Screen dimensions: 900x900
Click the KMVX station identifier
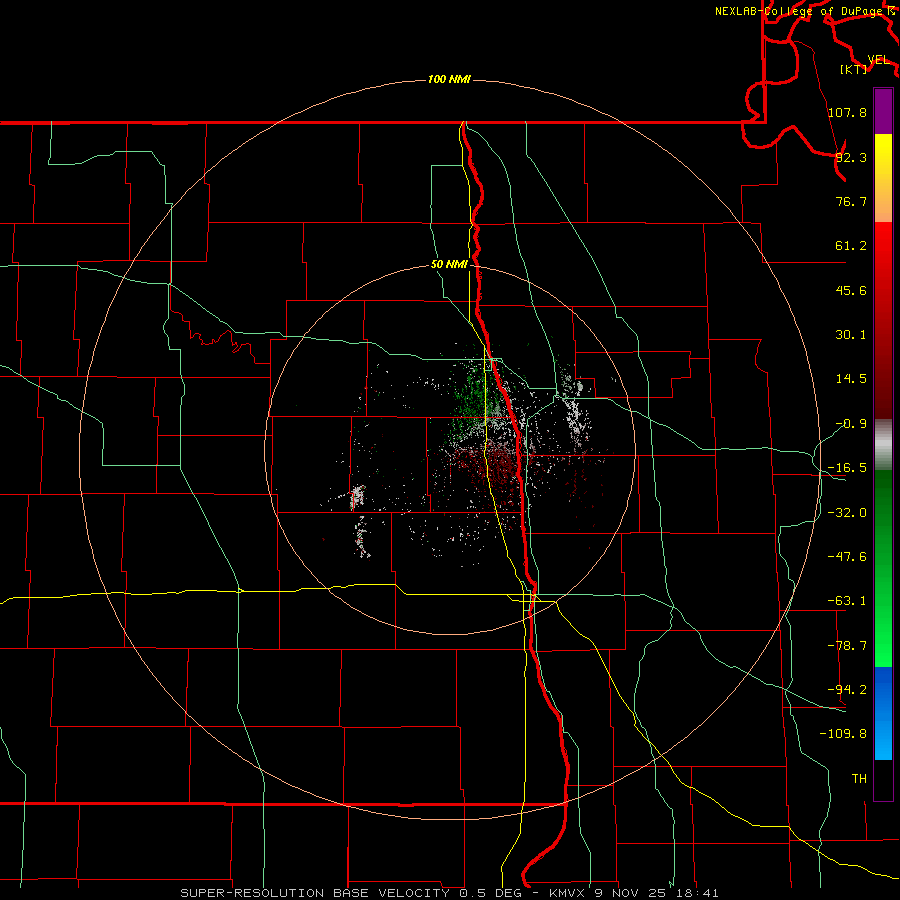coord(567,893)
